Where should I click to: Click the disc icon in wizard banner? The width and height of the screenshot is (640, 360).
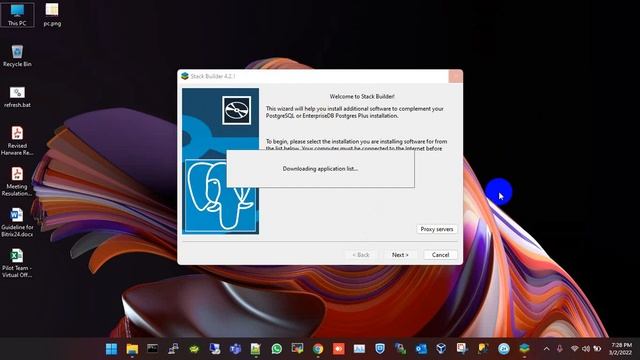coord(236,110)
